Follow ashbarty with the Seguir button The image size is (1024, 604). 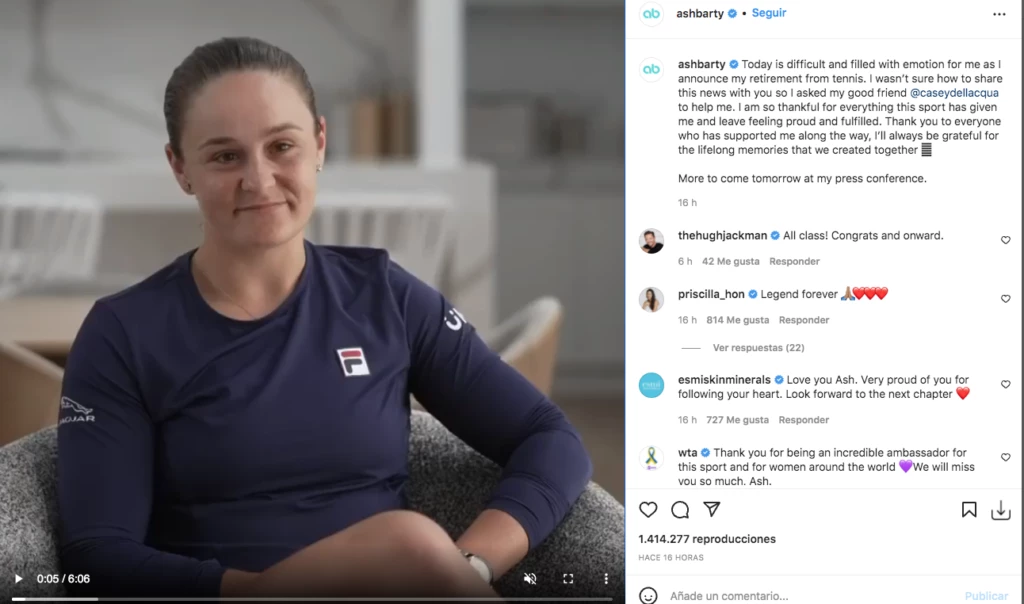tap(769, 13)
